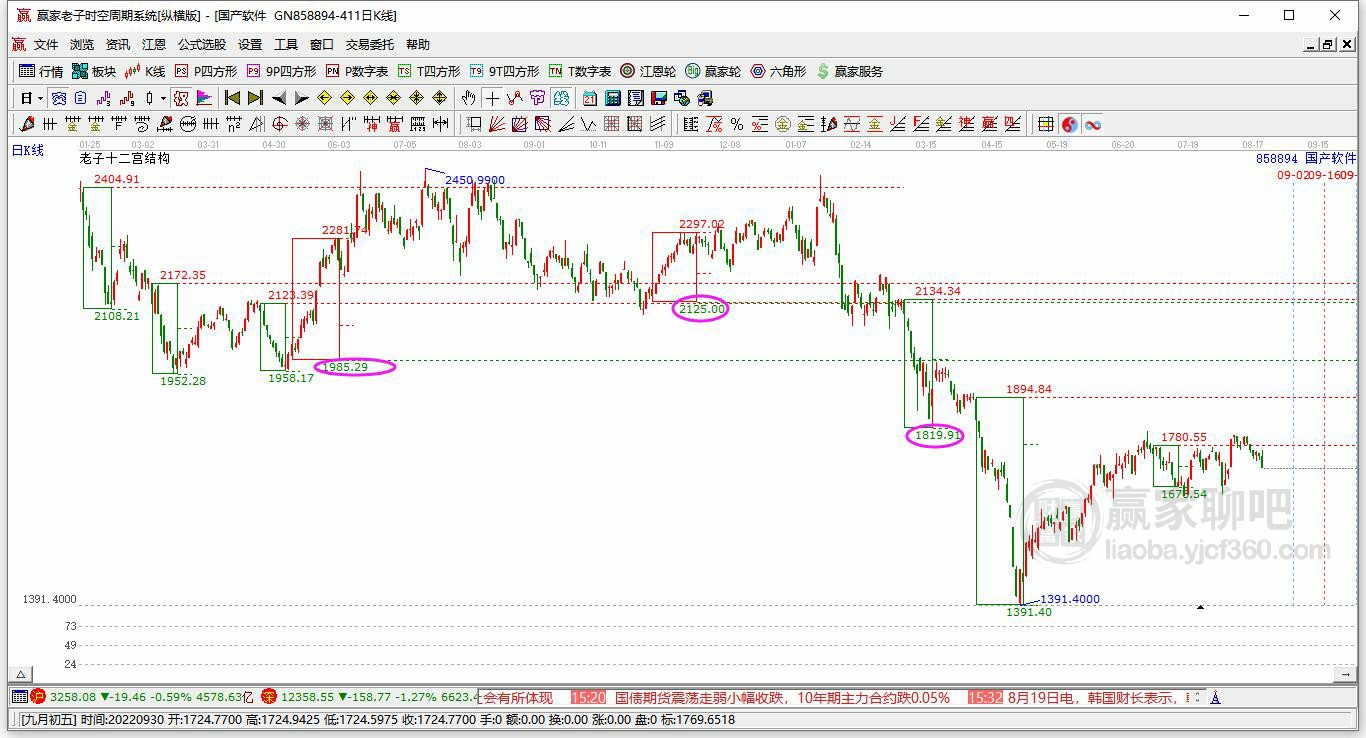Screen dimensions: 1366x738
Task: Open the T数字表 table
Action: click(x=580, y=71)
